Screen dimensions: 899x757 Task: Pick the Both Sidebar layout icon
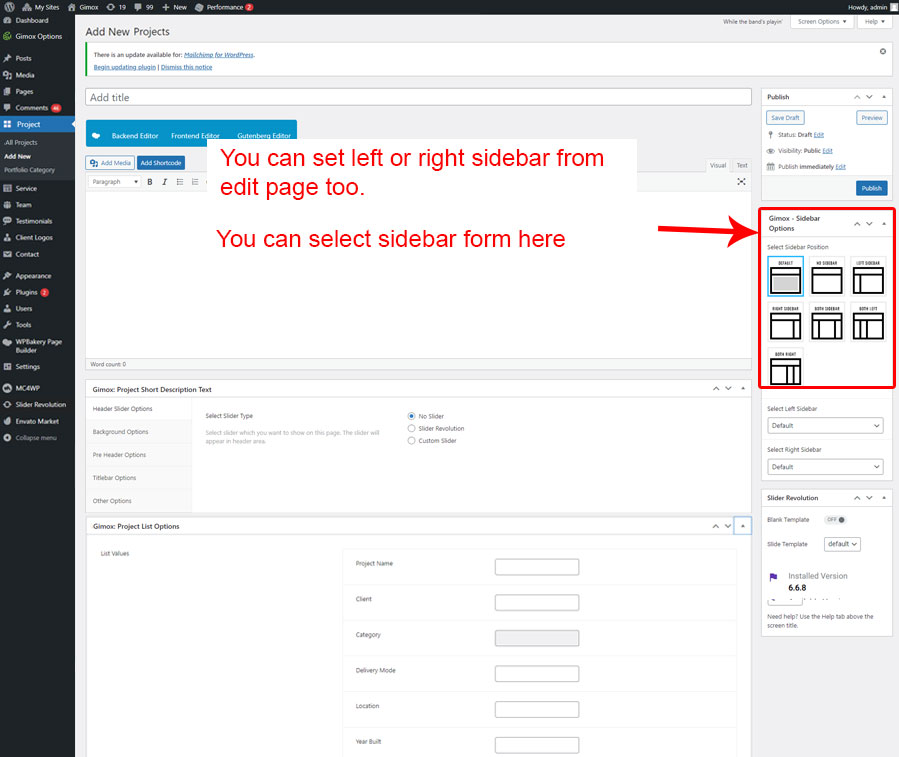[826, 323]
